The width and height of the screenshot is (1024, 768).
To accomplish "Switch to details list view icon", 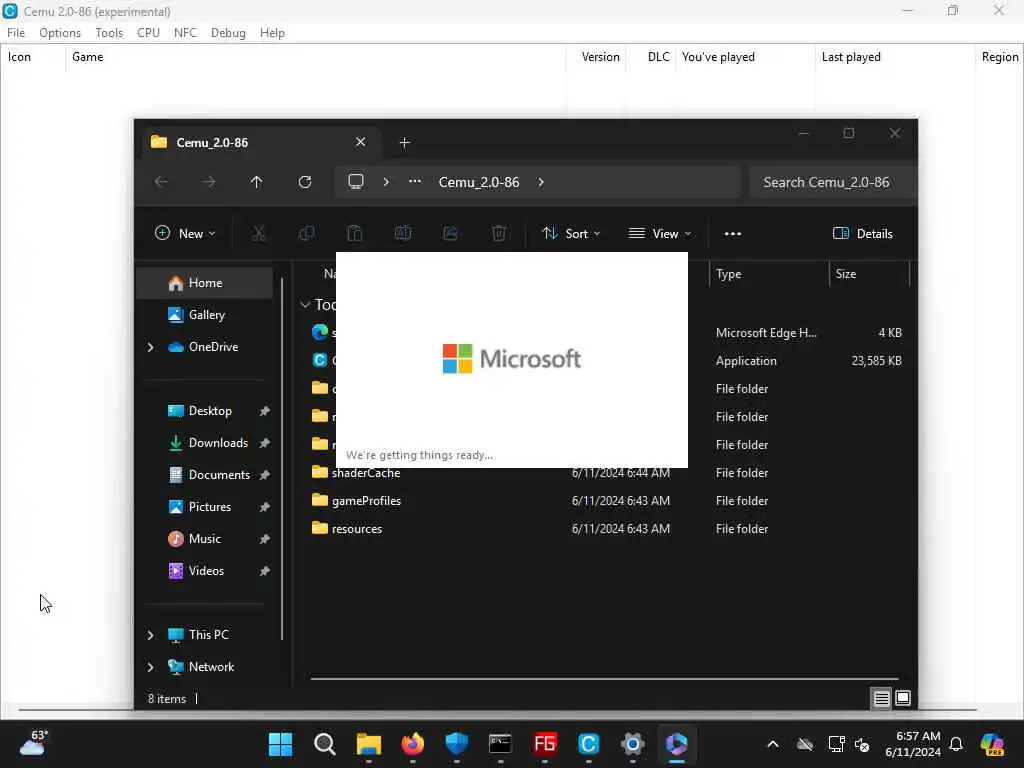I will (881, 699).
